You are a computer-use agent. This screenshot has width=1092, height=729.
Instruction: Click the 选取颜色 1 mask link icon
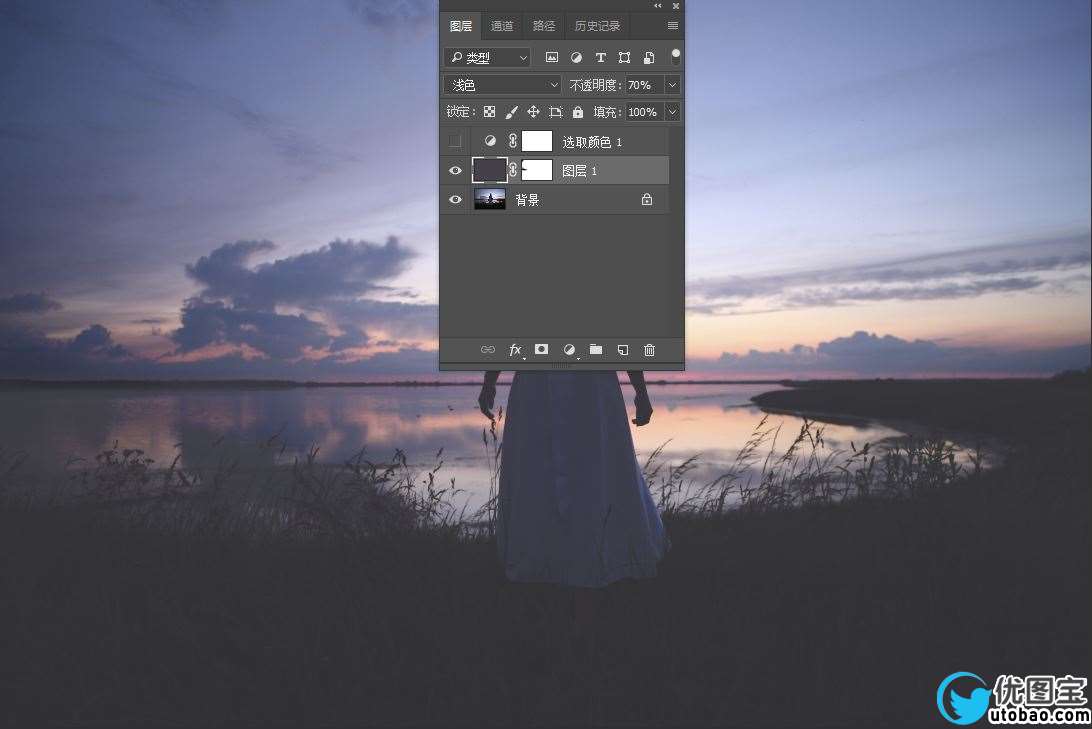513,141
